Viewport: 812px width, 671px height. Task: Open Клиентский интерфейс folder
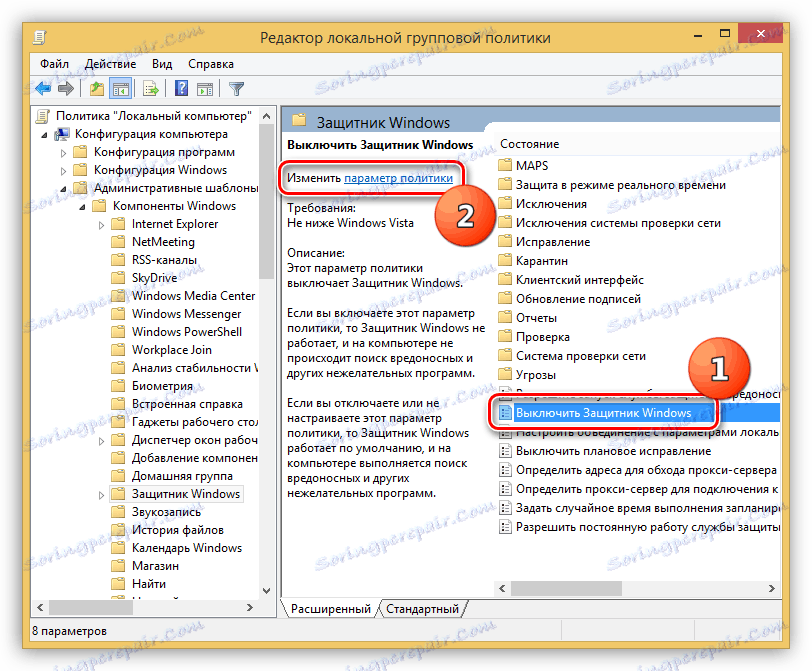579,280
